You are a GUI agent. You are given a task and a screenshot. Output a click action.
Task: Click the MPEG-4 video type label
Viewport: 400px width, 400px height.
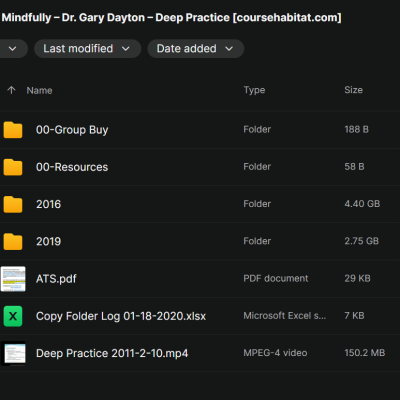click(x=275, y=353)
